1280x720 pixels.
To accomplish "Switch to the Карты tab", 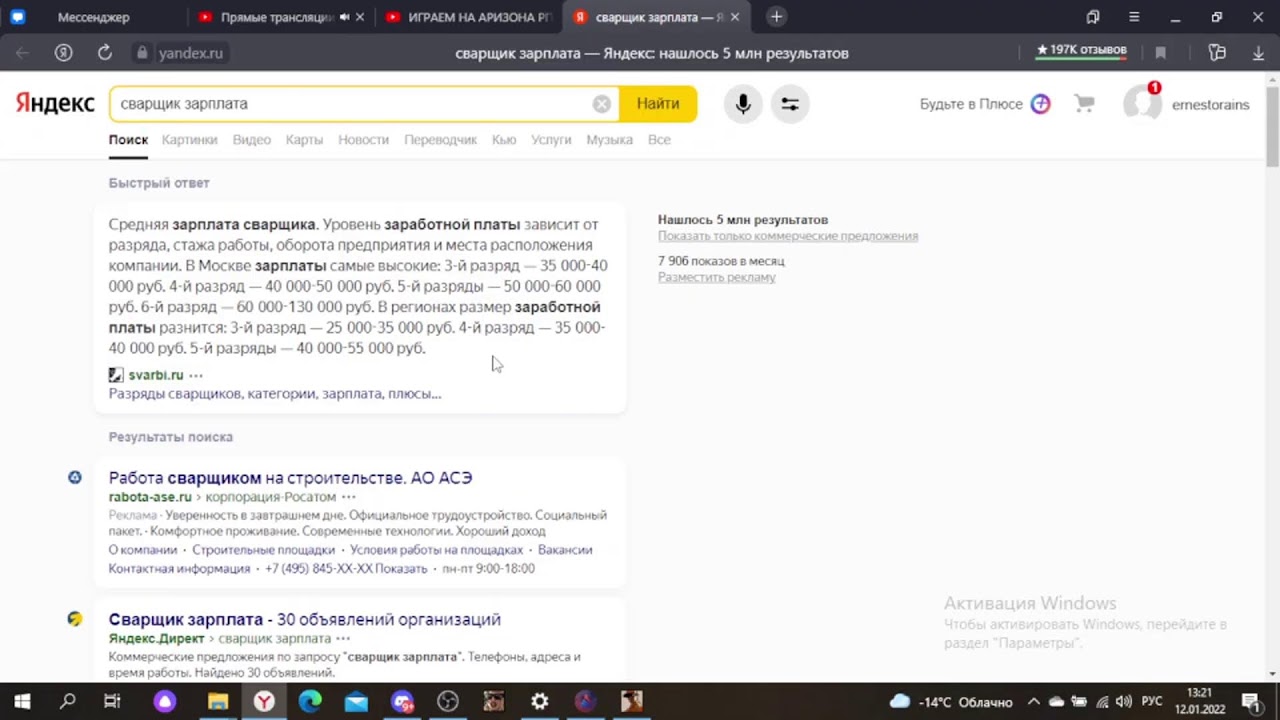I will (304, 140).
